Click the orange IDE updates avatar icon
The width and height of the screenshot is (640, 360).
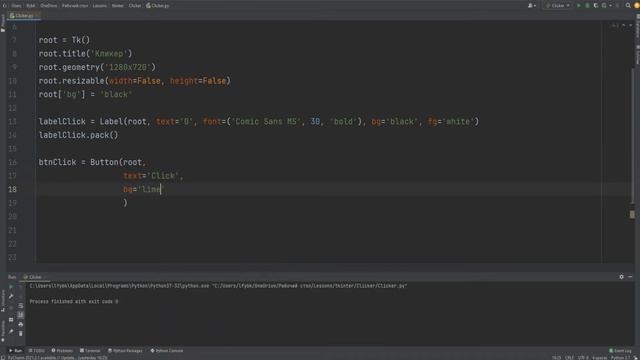click(636, 5)
